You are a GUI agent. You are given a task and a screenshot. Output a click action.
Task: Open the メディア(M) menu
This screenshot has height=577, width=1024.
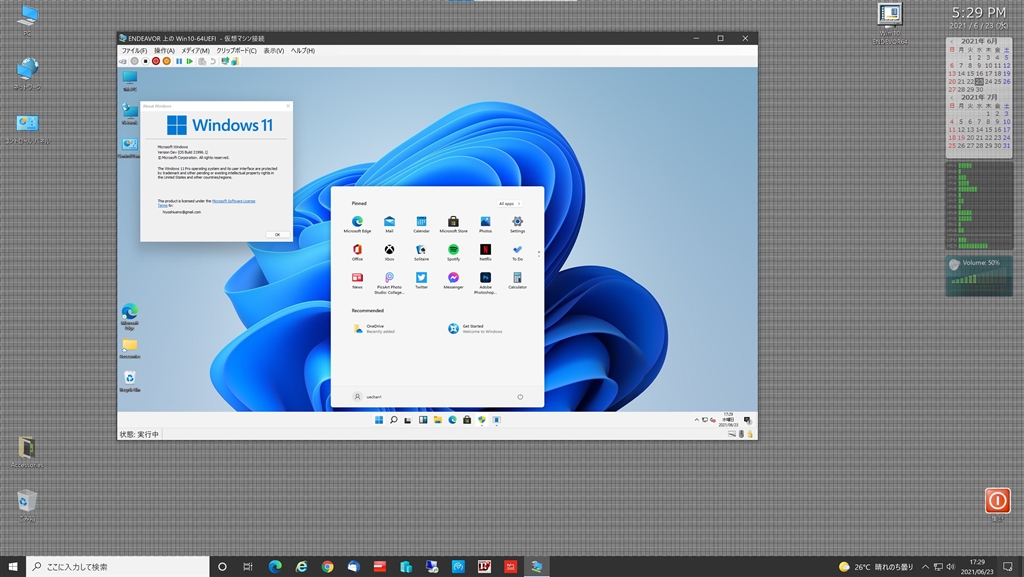click(195, 50)
